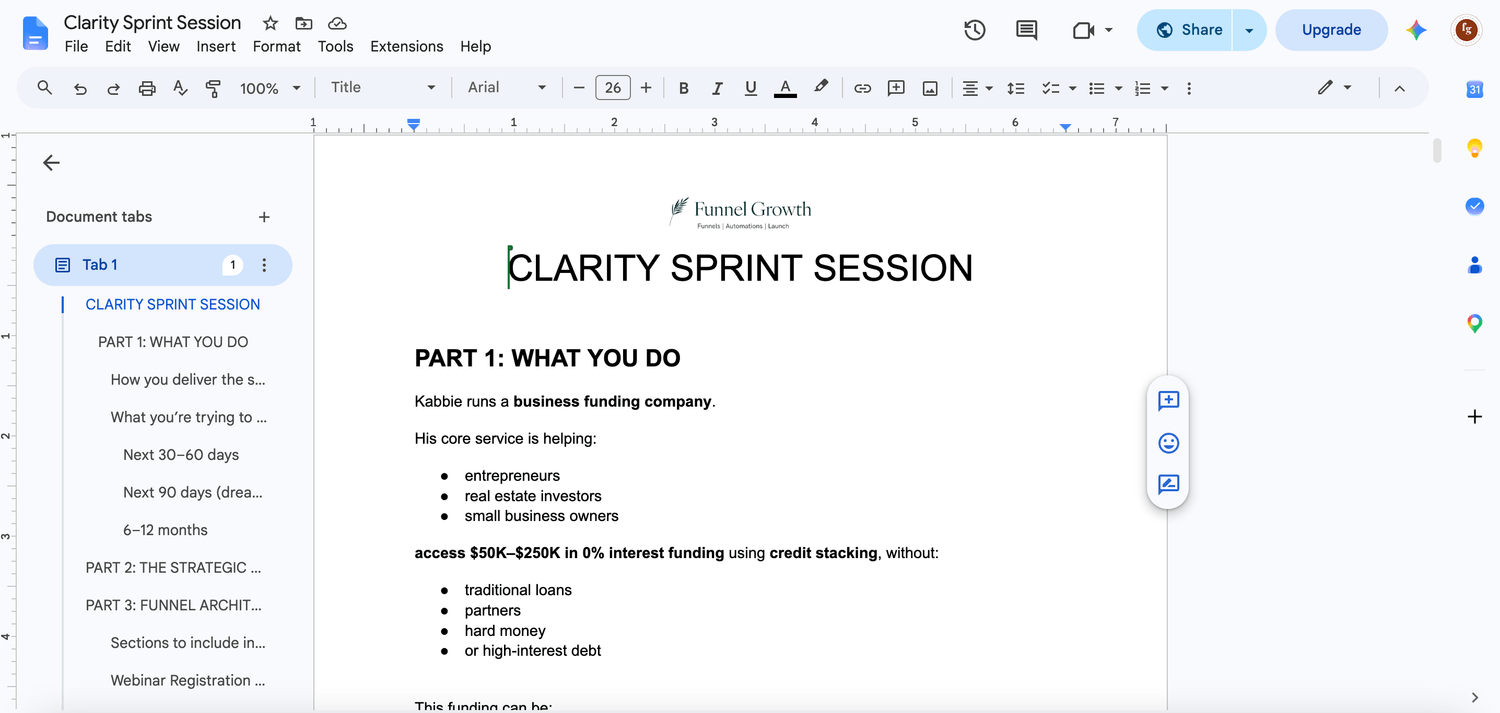Run spelling and grammar check
1500x713 pixels.
(180, 88)
